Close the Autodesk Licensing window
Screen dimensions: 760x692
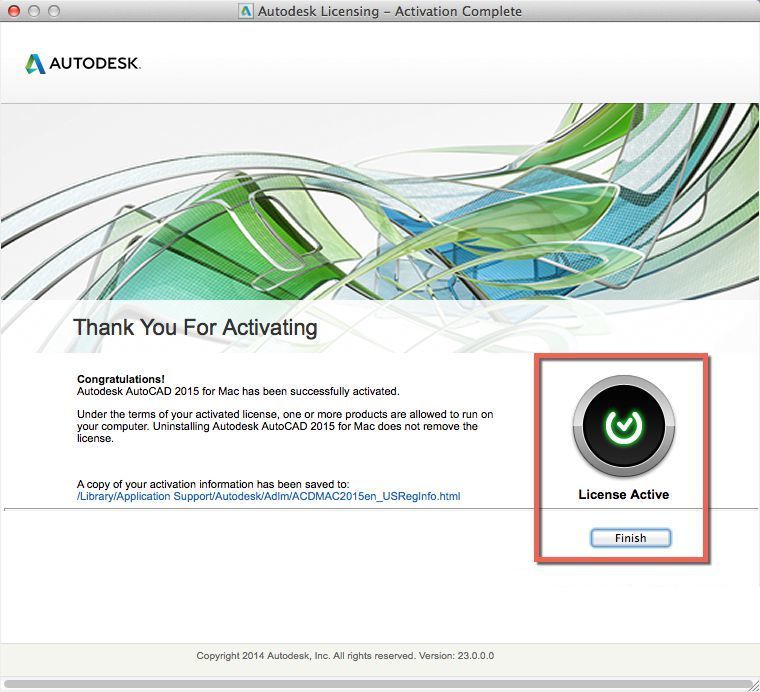(x=14, y=11)
